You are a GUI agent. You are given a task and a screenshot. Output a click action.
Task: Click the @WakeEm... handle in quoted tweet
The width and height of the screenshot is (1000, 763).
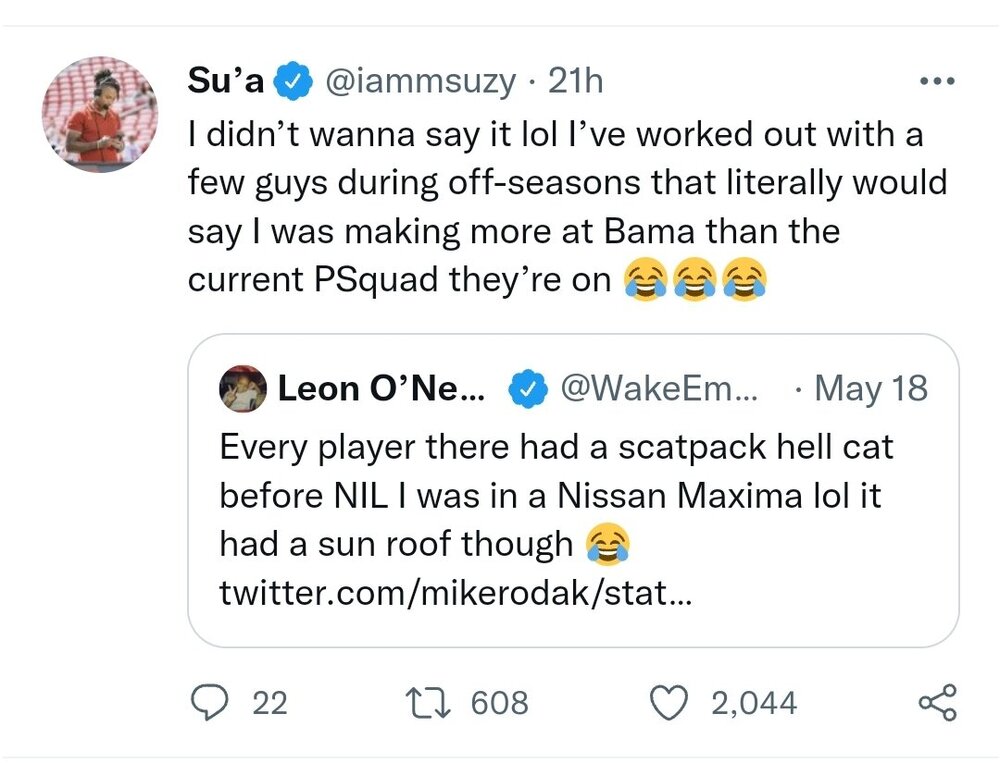659,388
